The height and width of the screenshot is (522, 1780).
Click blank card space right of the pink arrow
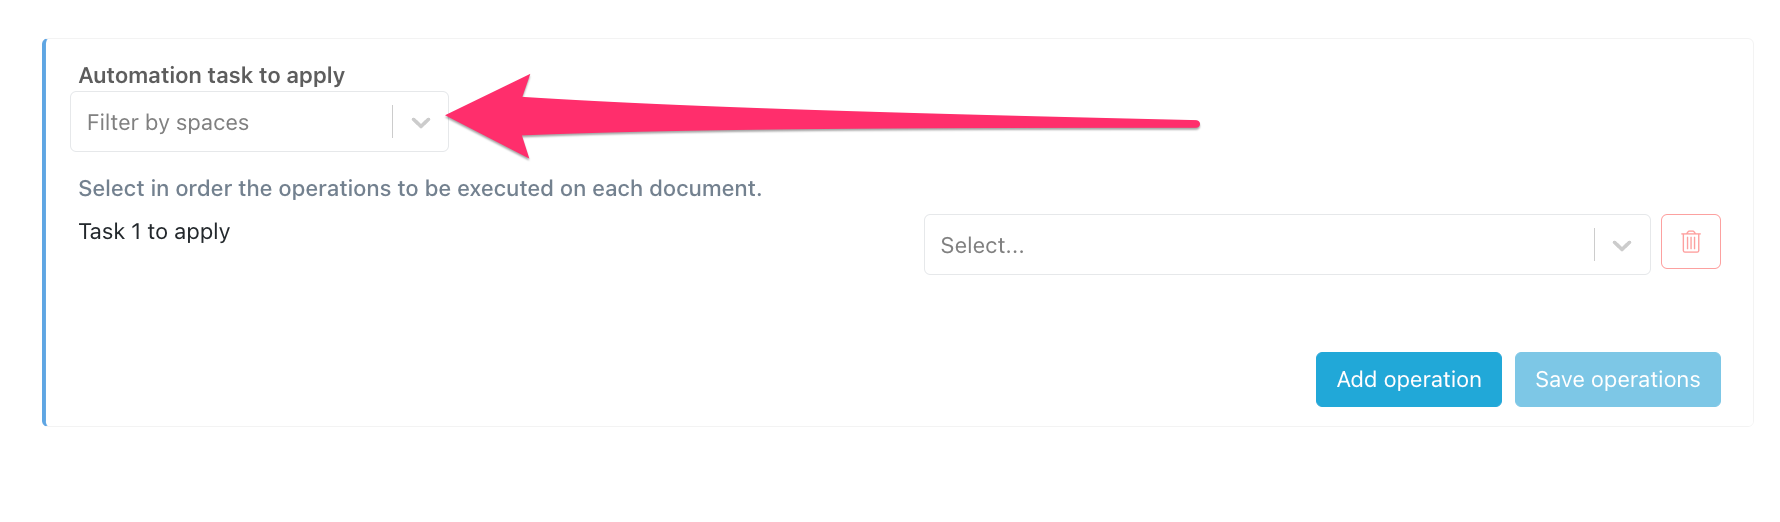[x=1470, y=124]
